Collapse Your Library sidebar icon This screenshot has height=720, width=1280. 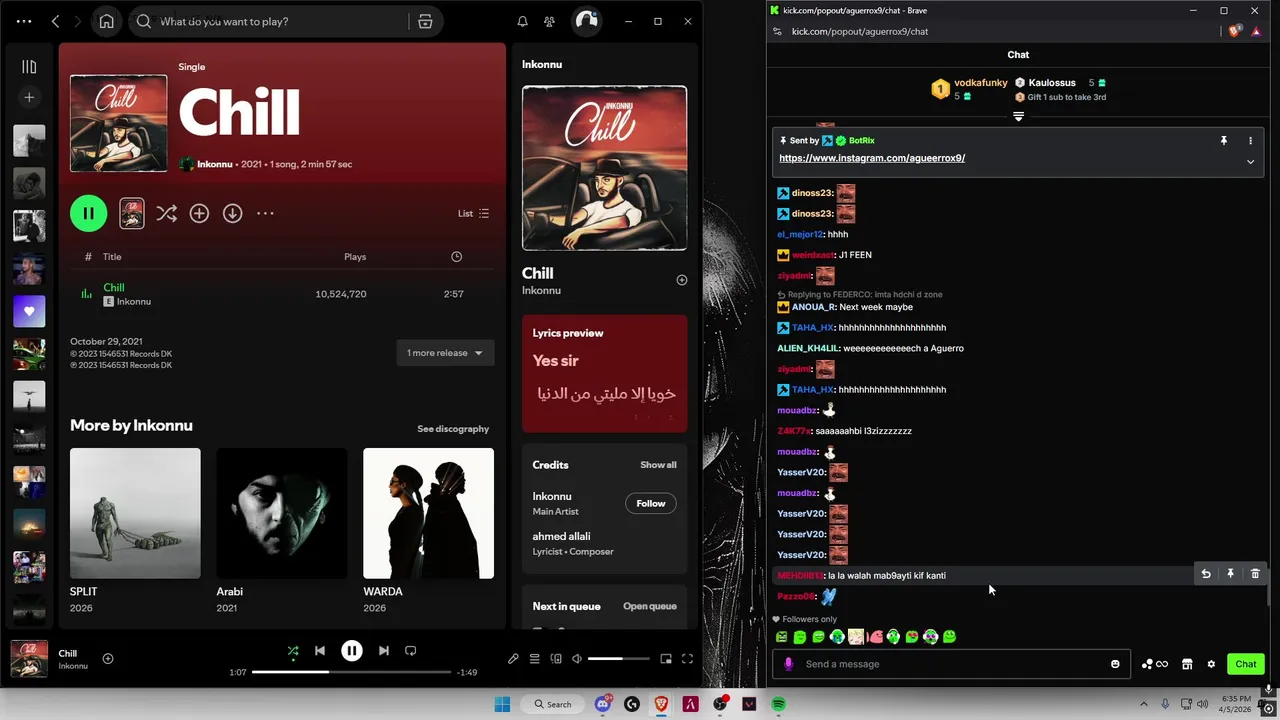29,67
